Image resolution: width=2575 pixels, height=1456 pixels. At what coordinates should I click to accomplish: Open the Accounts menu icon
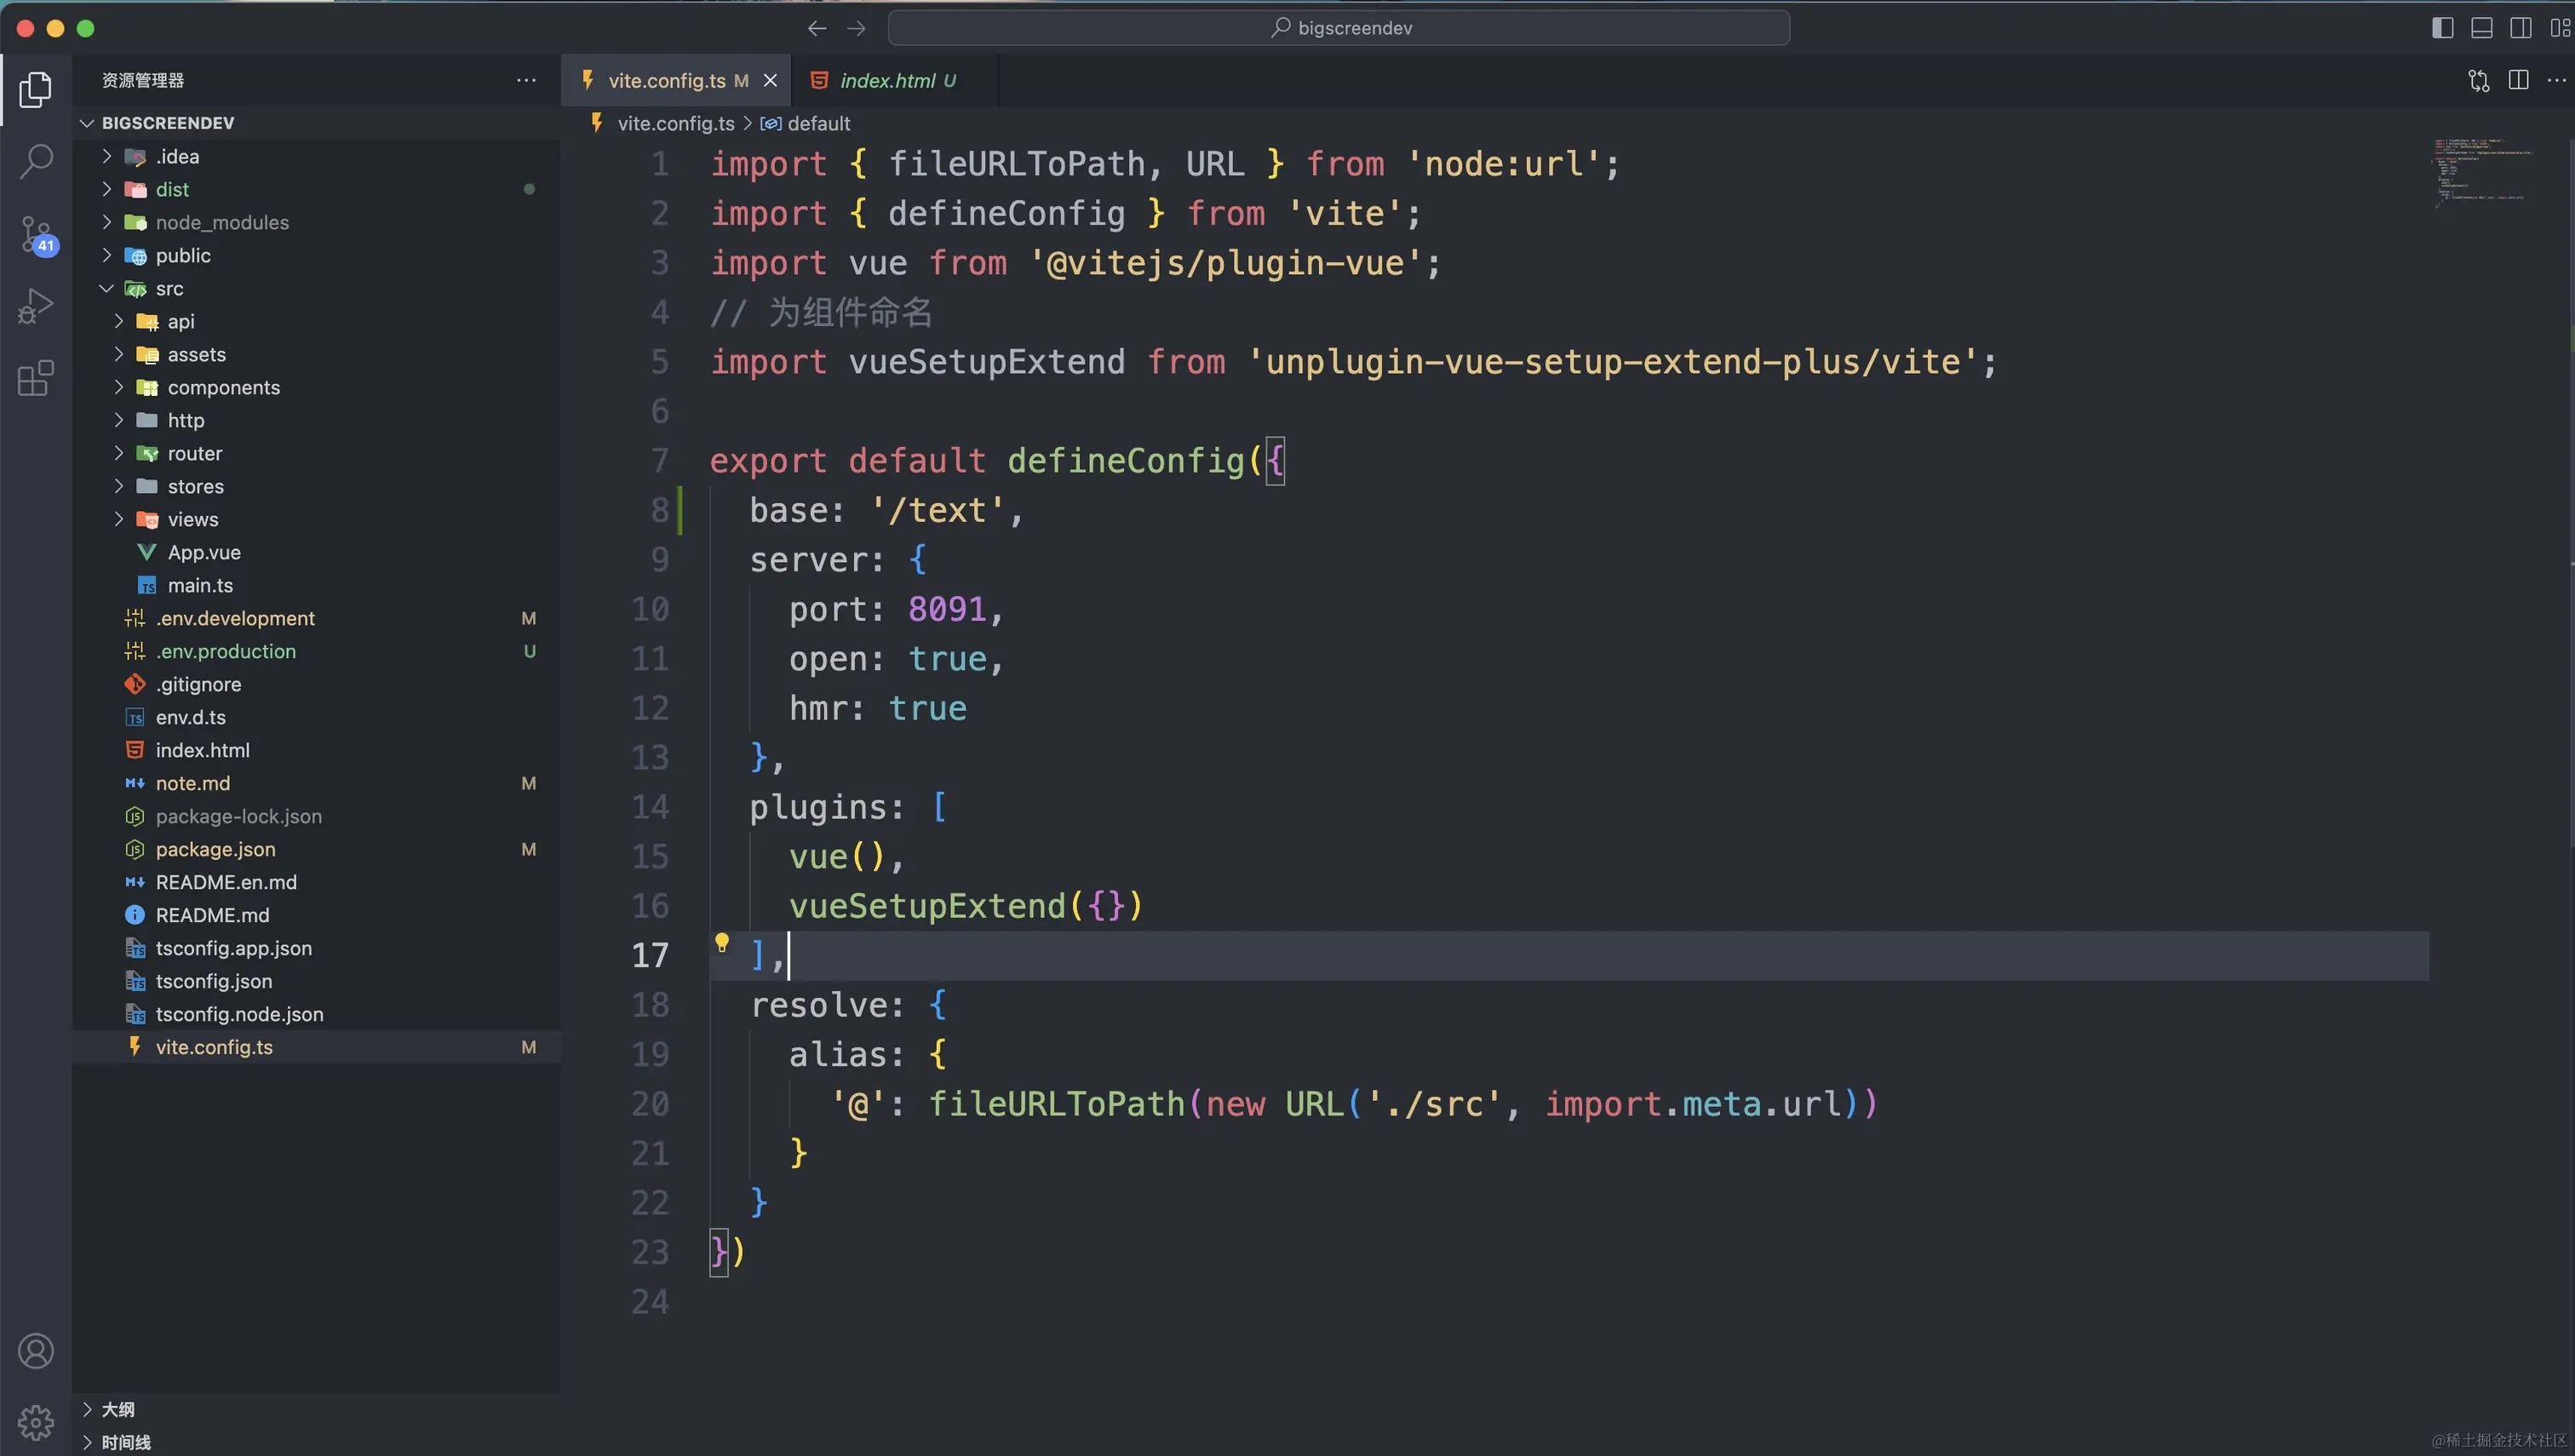coord(36,1351)
